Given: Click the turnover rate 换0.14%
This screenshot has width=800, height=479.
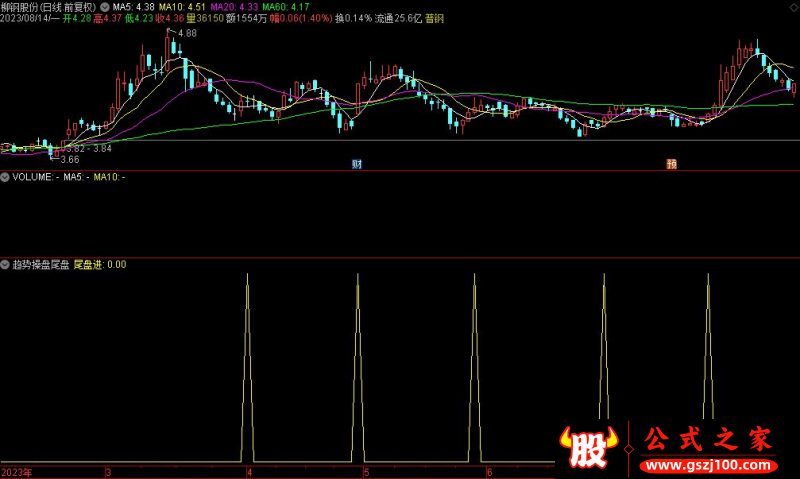Looking at the screenshot, I should click(x=354, y=18).
